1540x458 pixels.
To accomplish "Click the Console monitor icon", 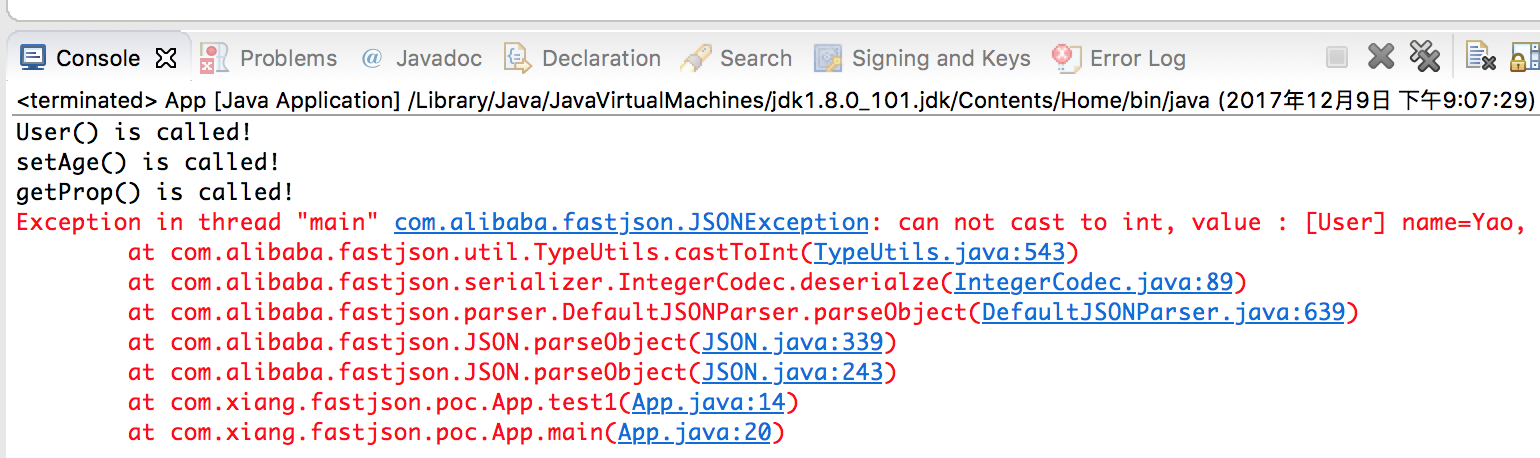I will point(33,57).
